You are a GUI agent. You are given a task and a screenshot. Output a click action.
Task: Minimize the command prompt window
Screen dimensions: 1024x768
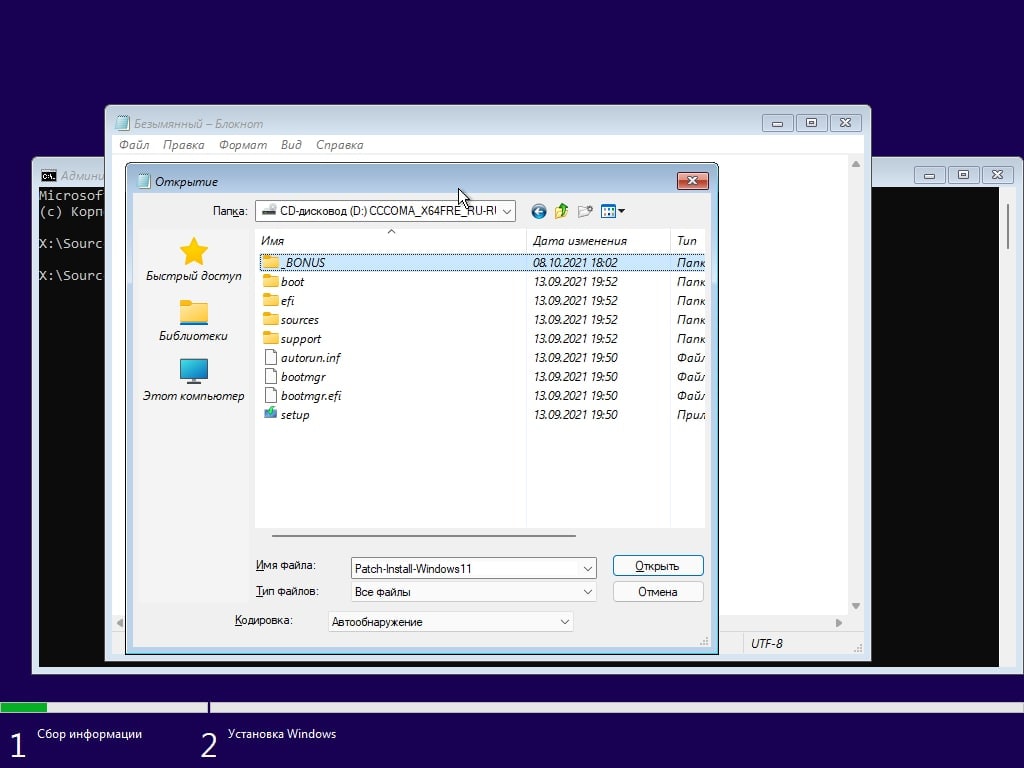pyautogui.click(x=929, y=175)
